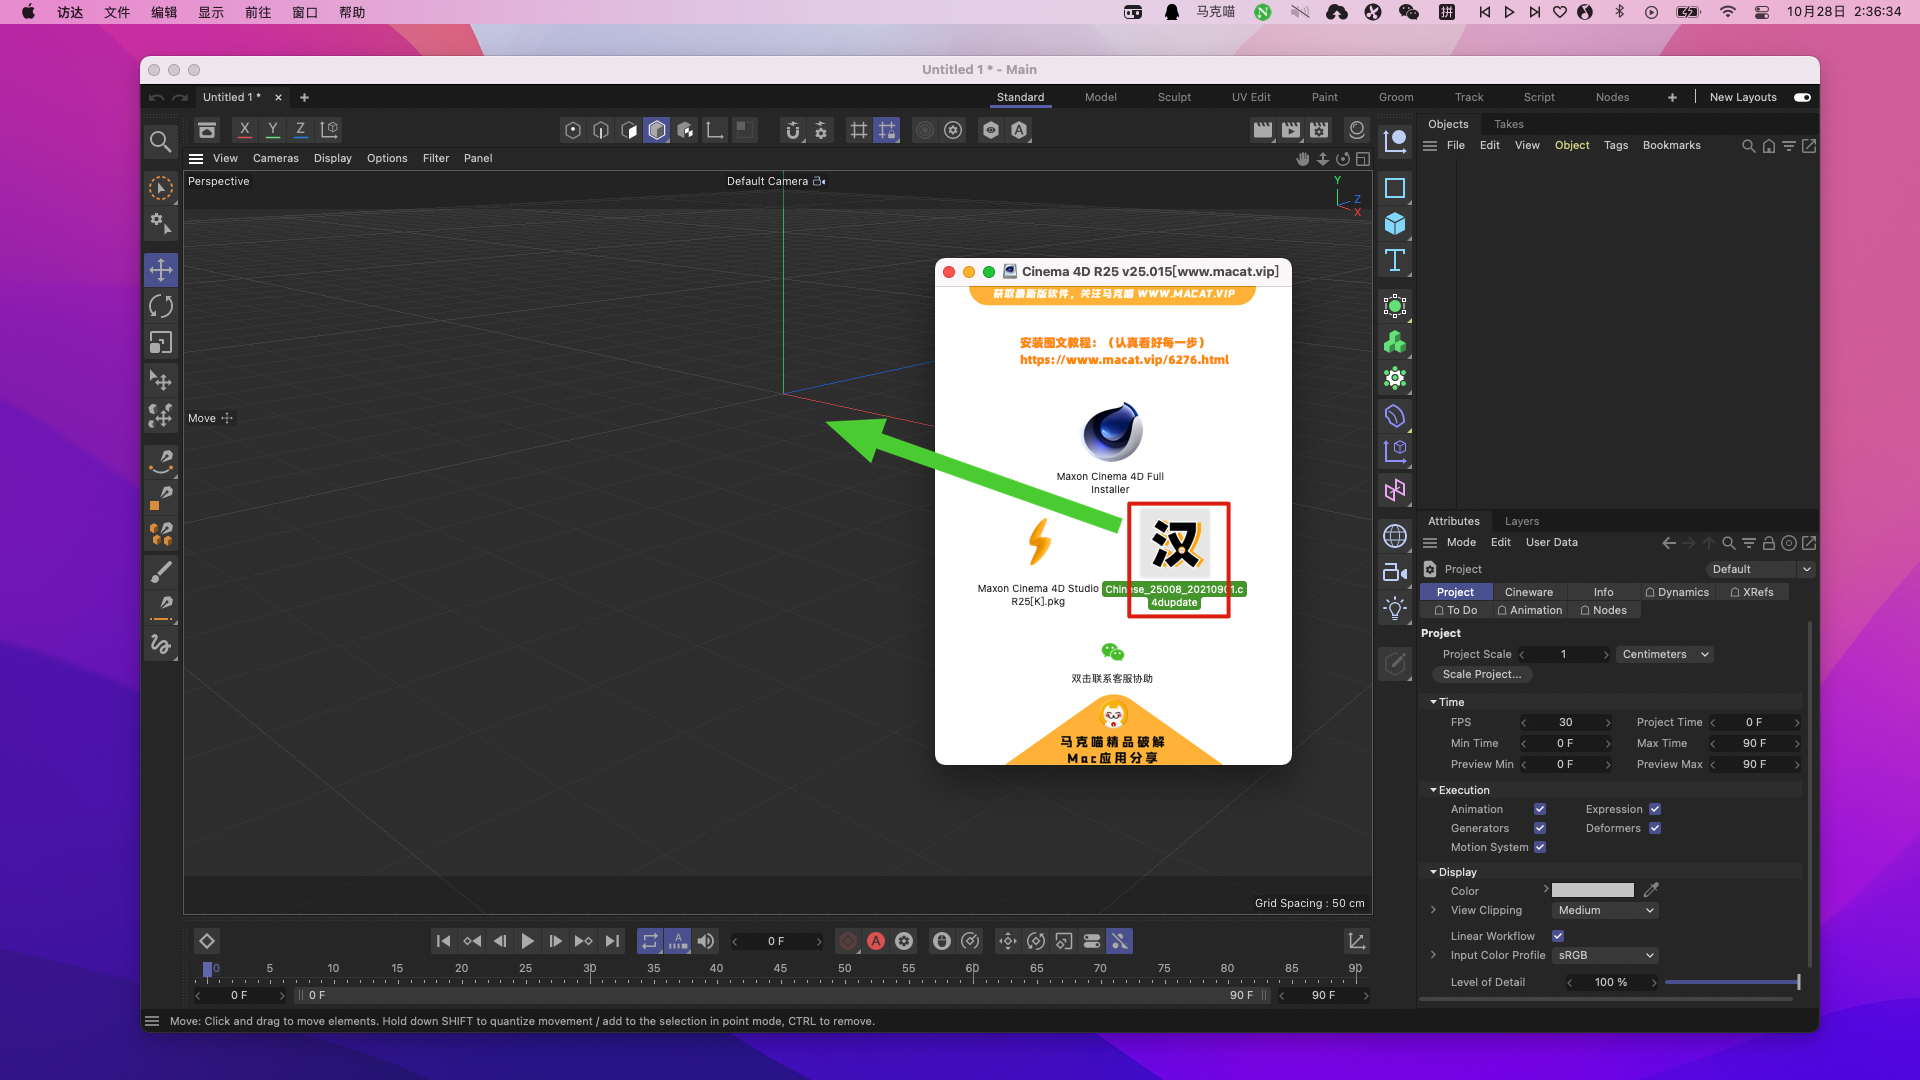Click the project Color swatch
1920x1080 pixels.
coord(1592,890)
